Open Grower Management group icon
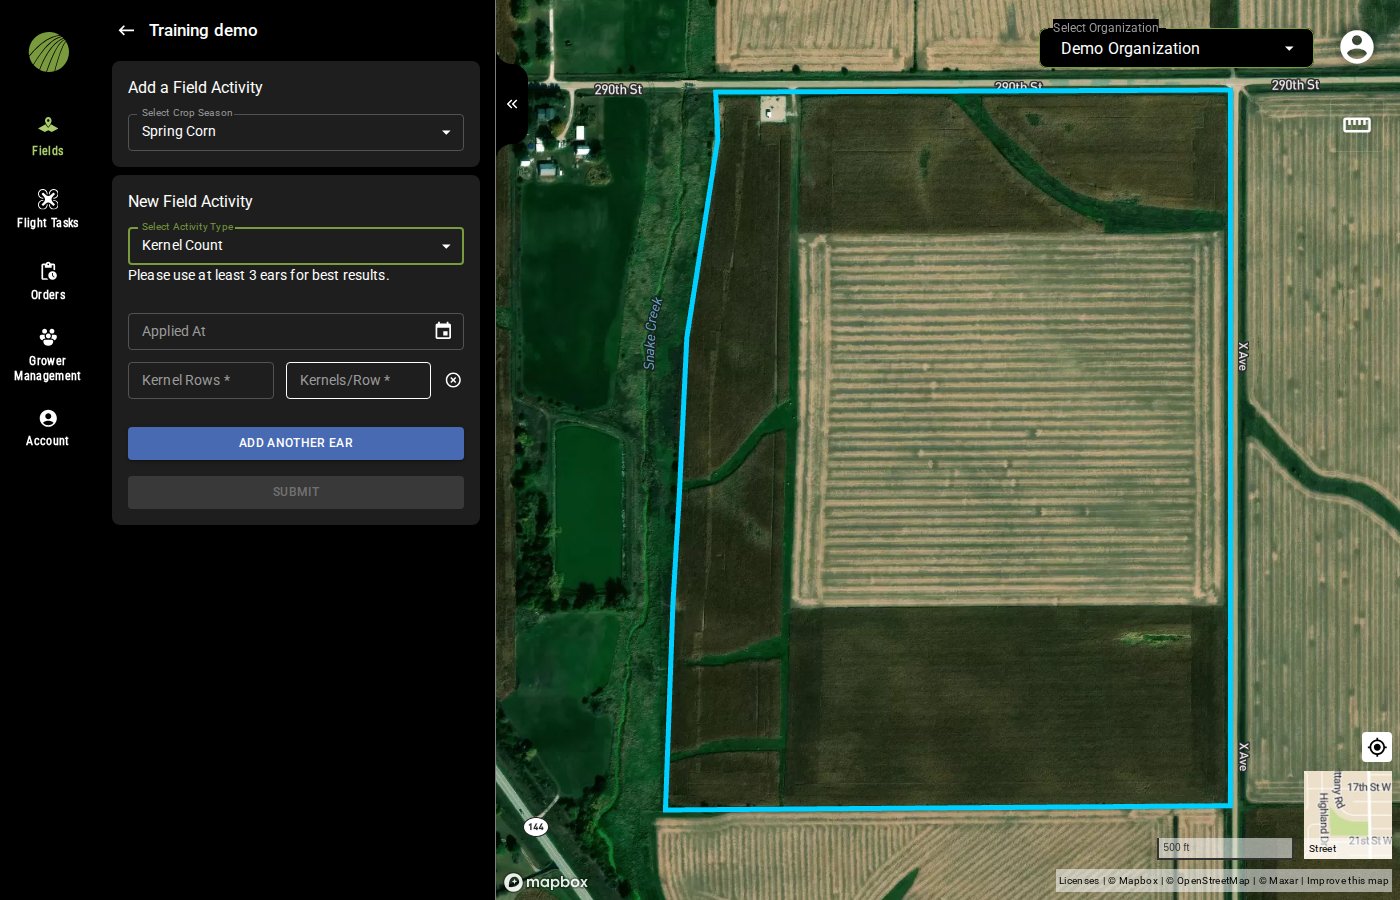Viewport: 1400px width, 900px height. (48, 337)
